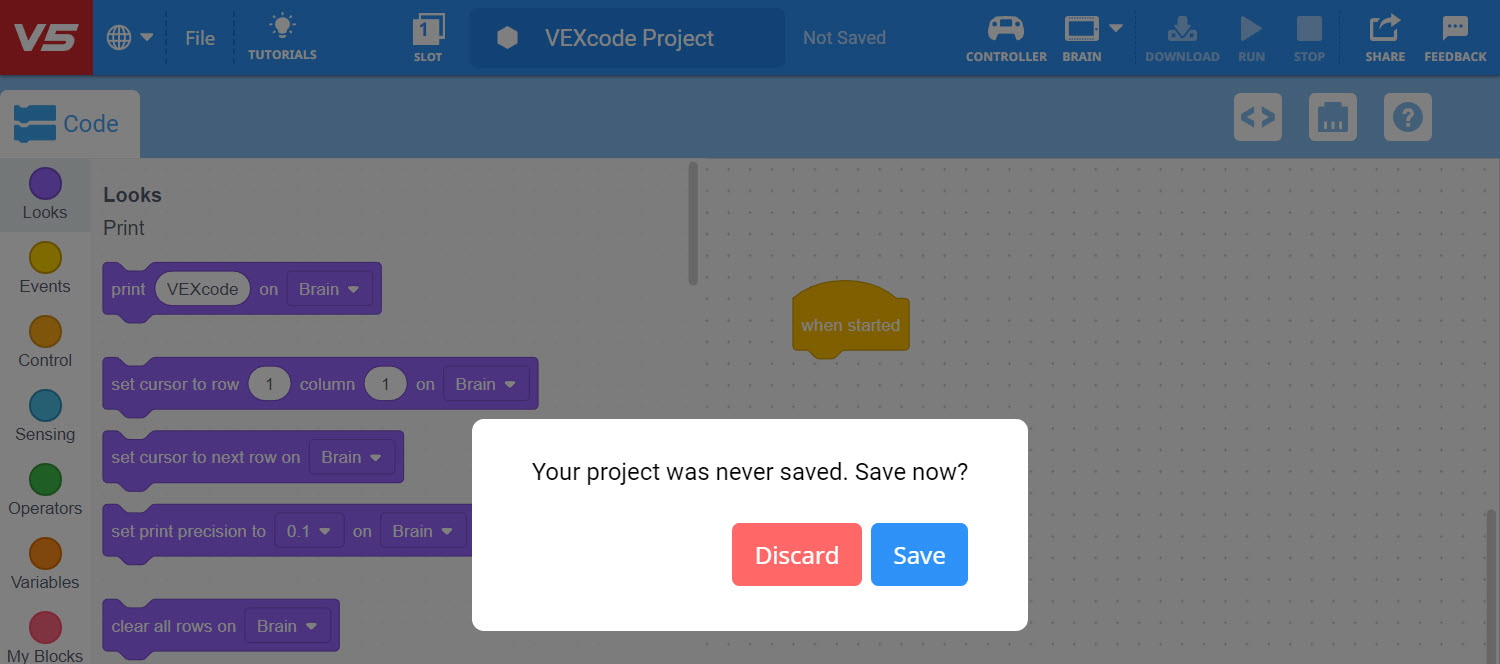Save the project now

pyautogui.click(x=918, y=554)
